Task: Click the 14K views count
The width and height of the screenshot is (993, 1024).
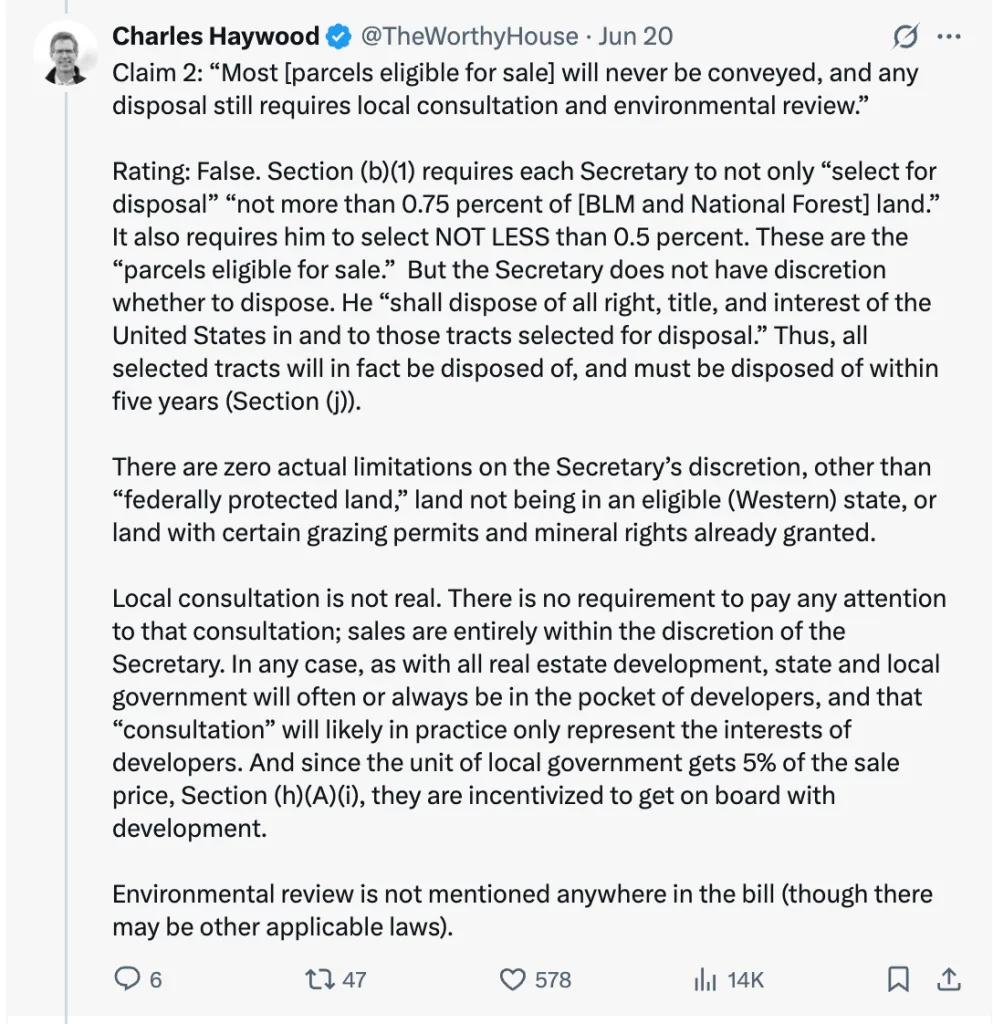Action: coord(746,980)
